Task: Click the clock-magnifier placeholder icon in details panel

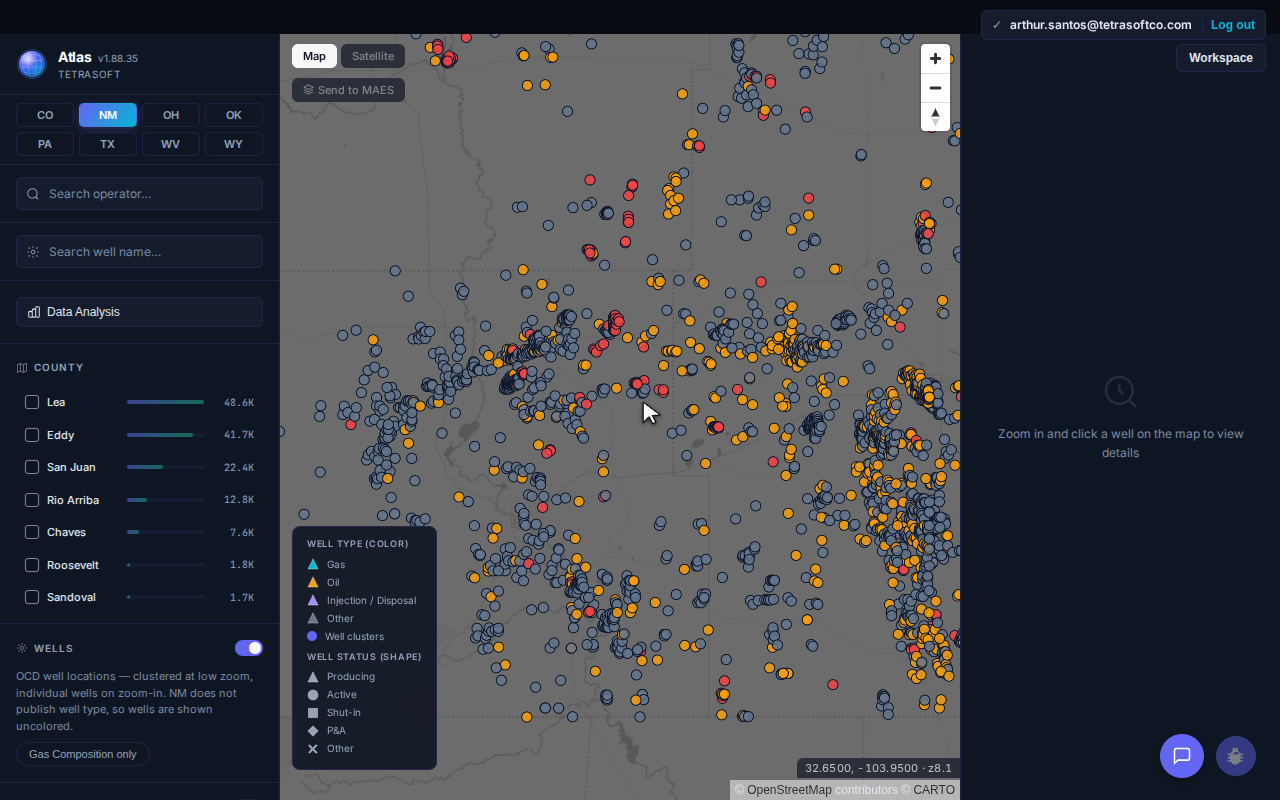Action: tap(1120, 392)
